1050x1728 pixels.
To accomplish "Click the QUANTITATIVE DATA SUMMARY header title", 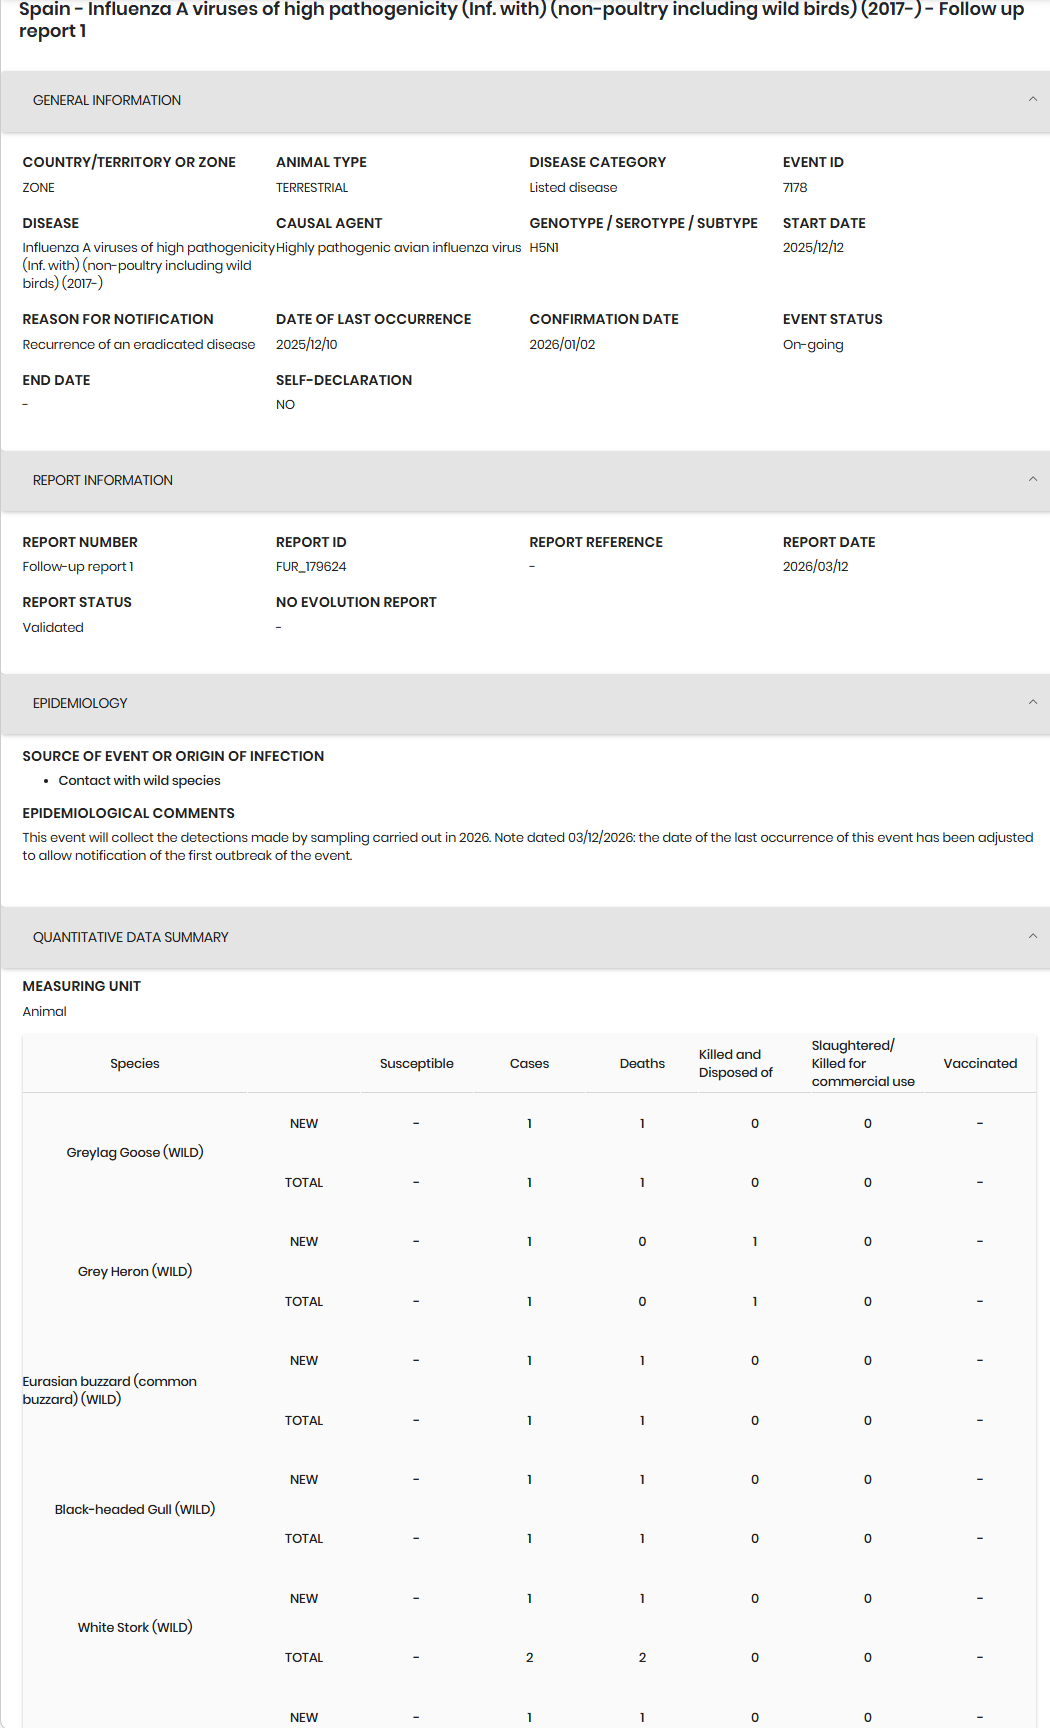I will point(131,938).
